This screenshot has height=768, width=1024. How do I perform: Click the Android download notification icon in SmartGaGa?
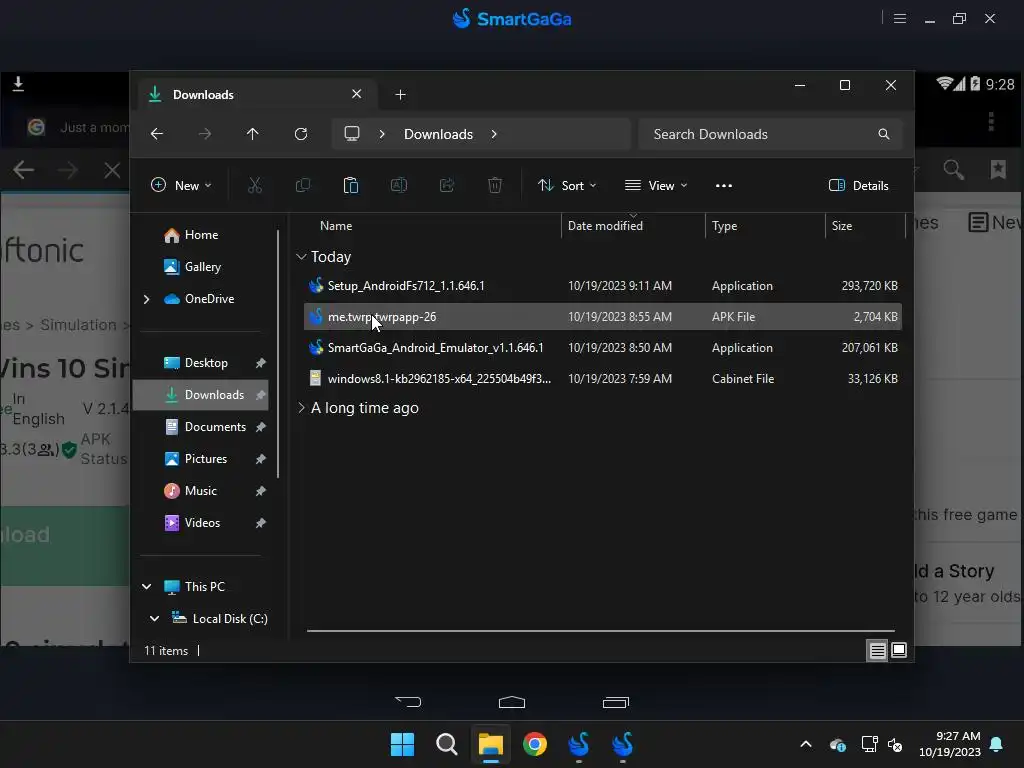pos(18,84)
